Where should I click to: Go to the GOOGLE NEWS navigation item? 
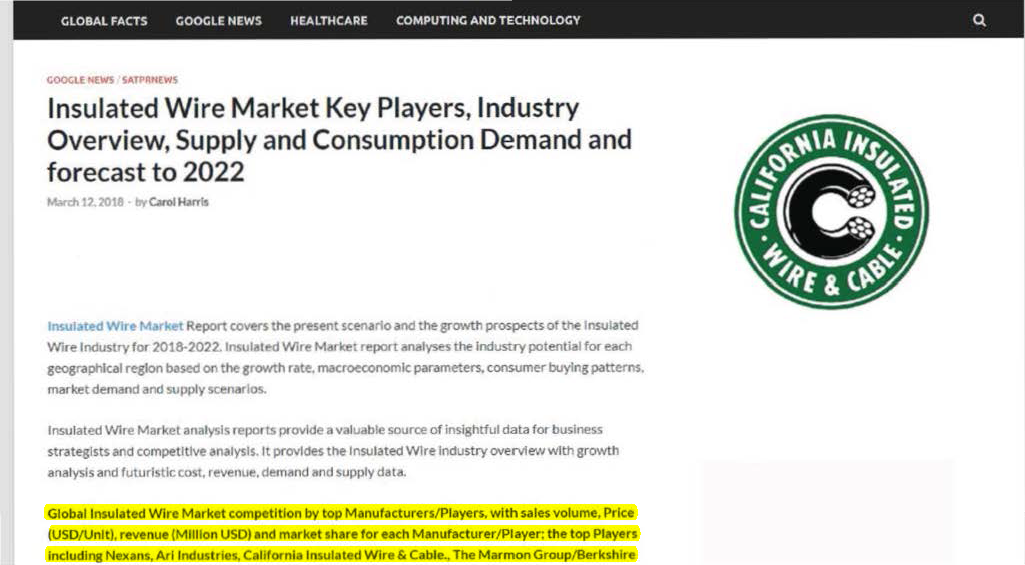tap(218, 21)
